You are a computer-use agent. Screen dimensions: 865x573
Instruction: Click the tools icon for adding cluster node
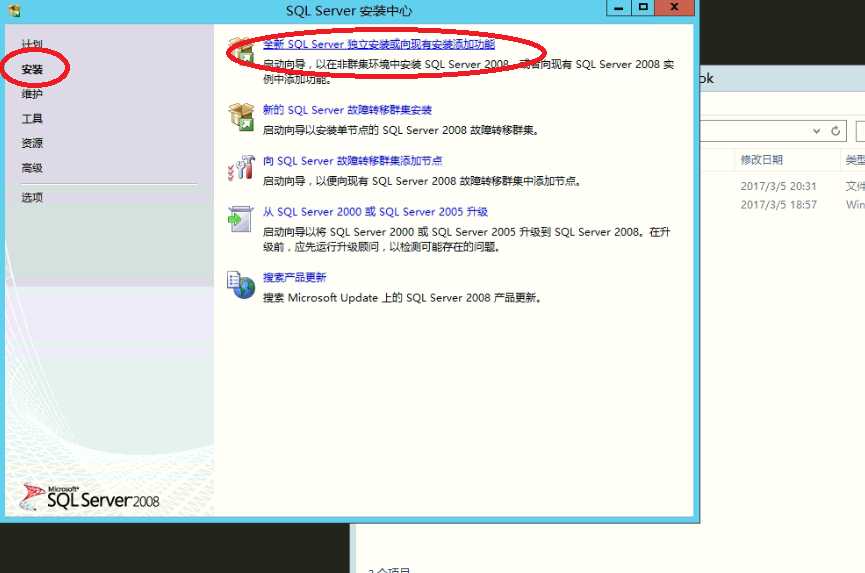tap(241, 168)
